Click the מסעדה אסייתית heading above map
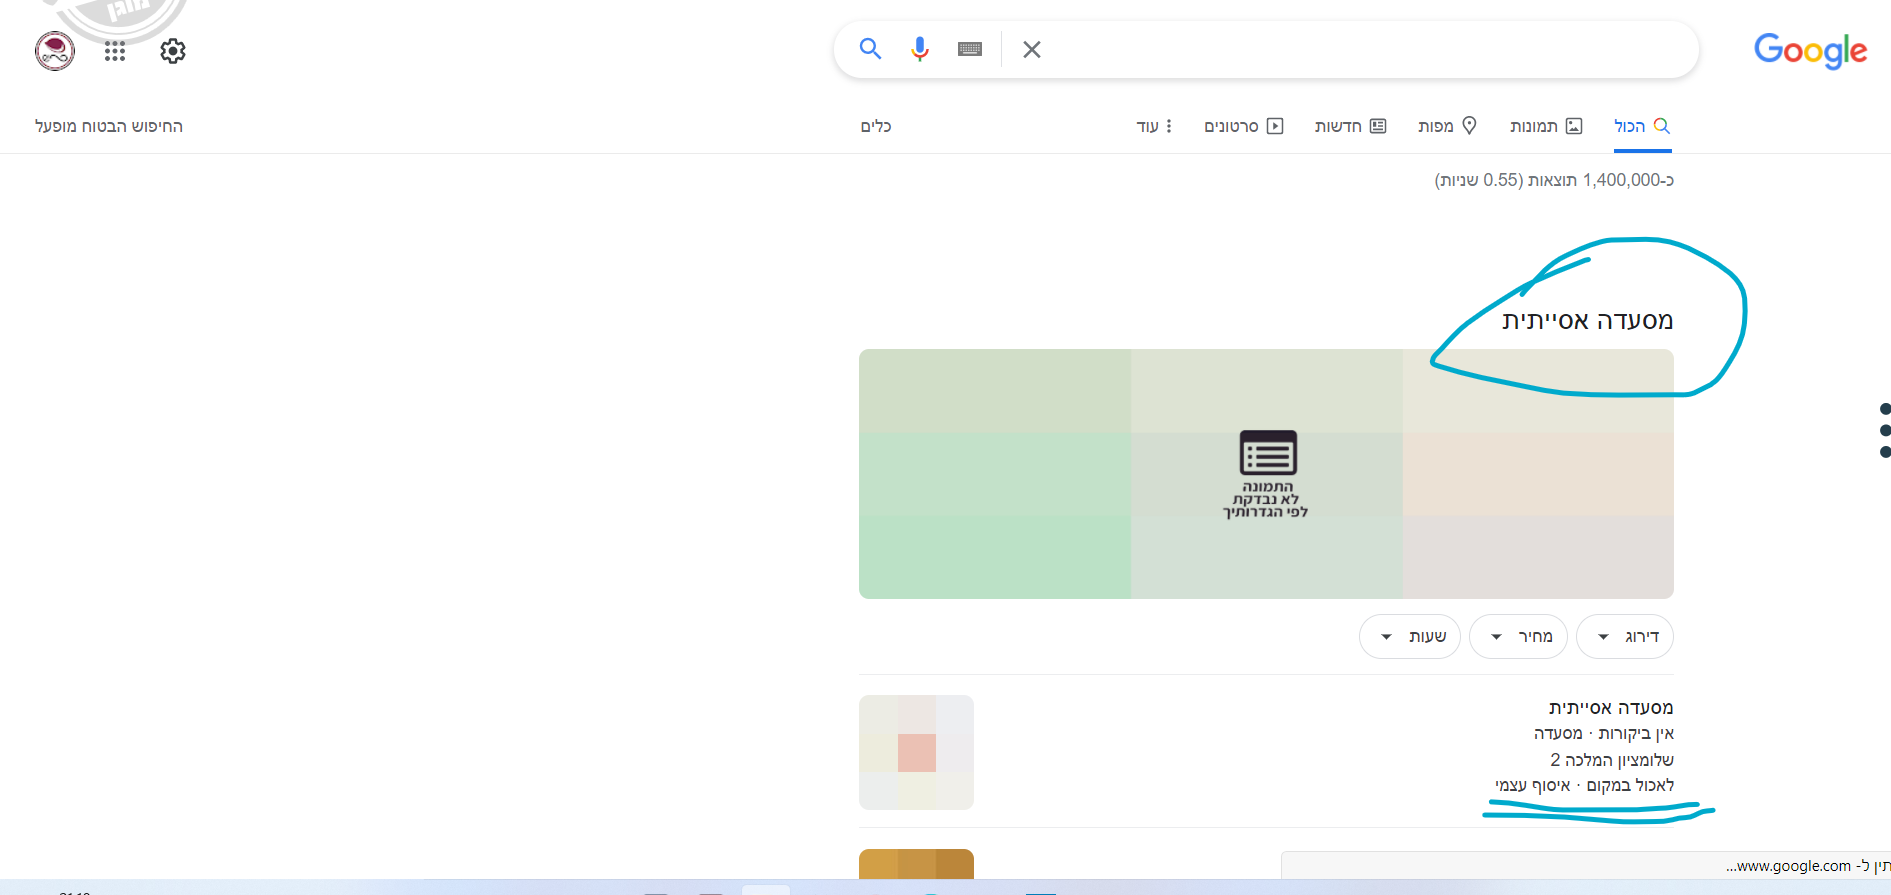 point(1587,321)
